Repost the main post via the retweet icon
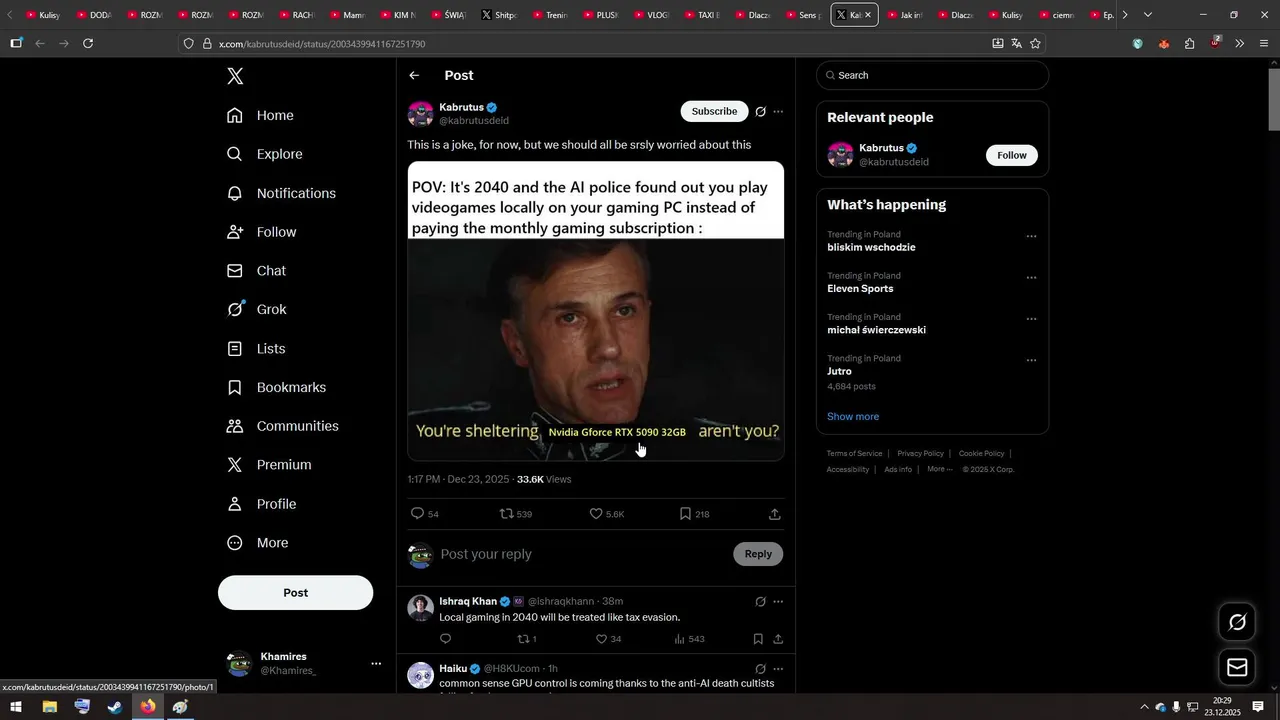This screenshot has width=1280, height=720. [x=507, y=514]
